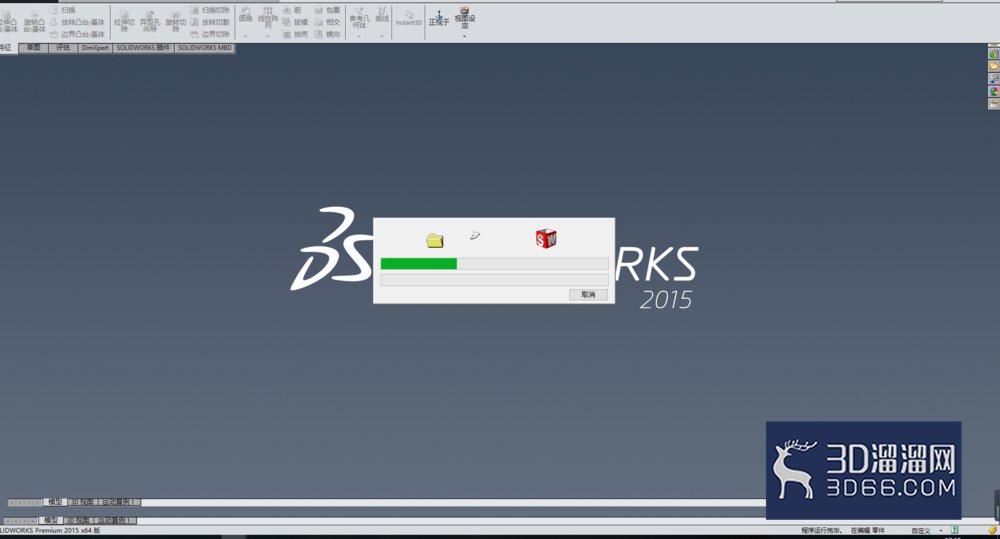The width and height of the screenshot is (1000, 539).
Task: Click the 线性阵列 linear pattern tool
Action: tap(268, 18)
